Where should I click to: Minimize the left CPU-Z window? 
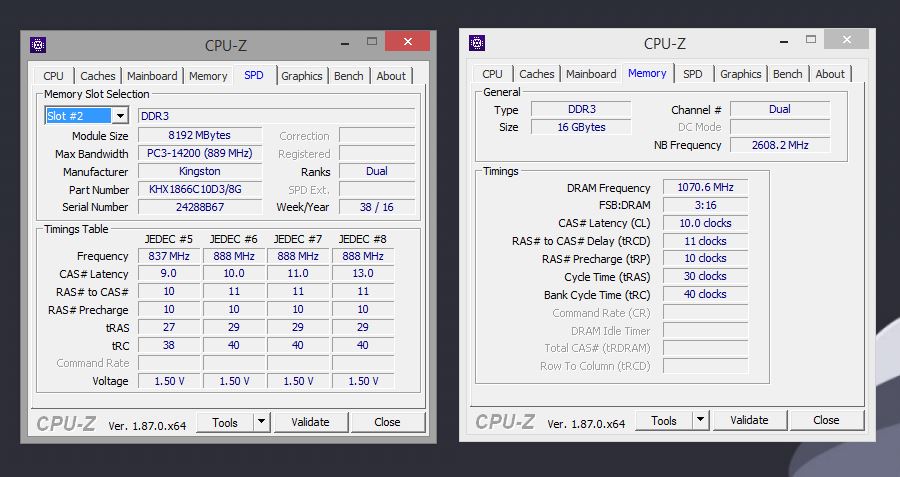point(345,42)
